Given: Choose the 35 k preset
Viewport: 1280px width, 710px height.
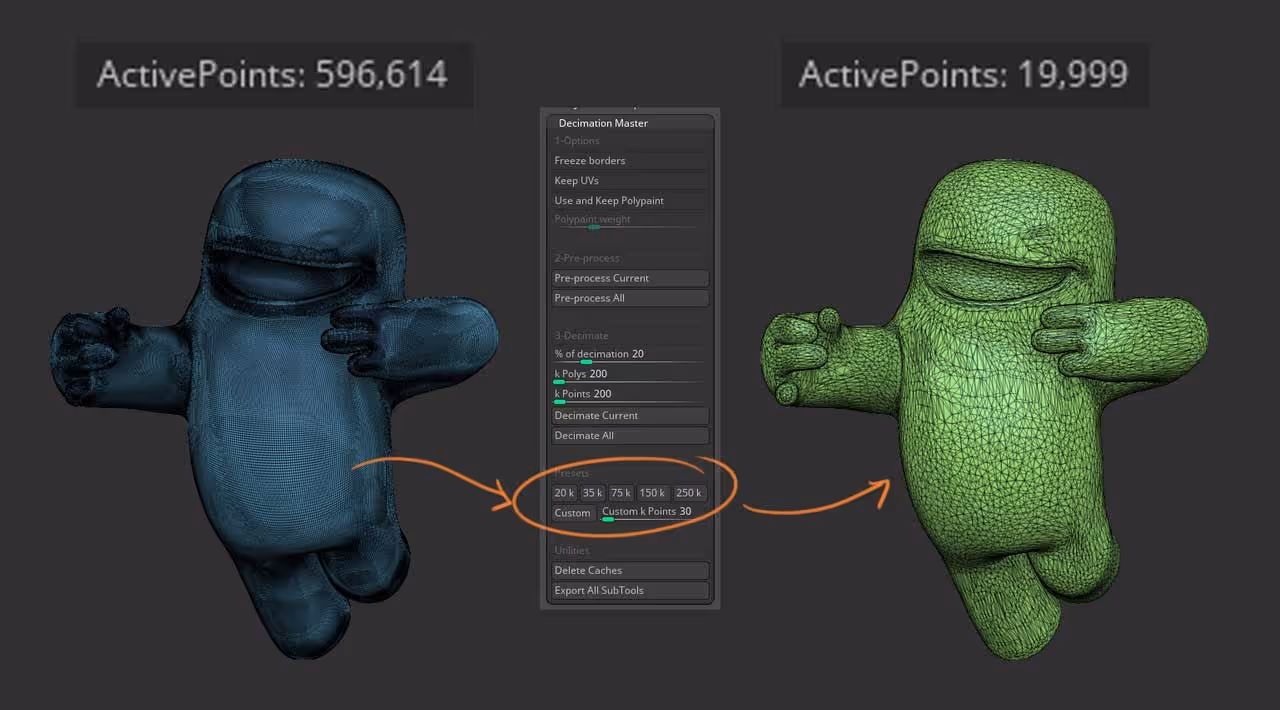Looking at the screenshot, I should pyautogui.click(x=592, y=493).
